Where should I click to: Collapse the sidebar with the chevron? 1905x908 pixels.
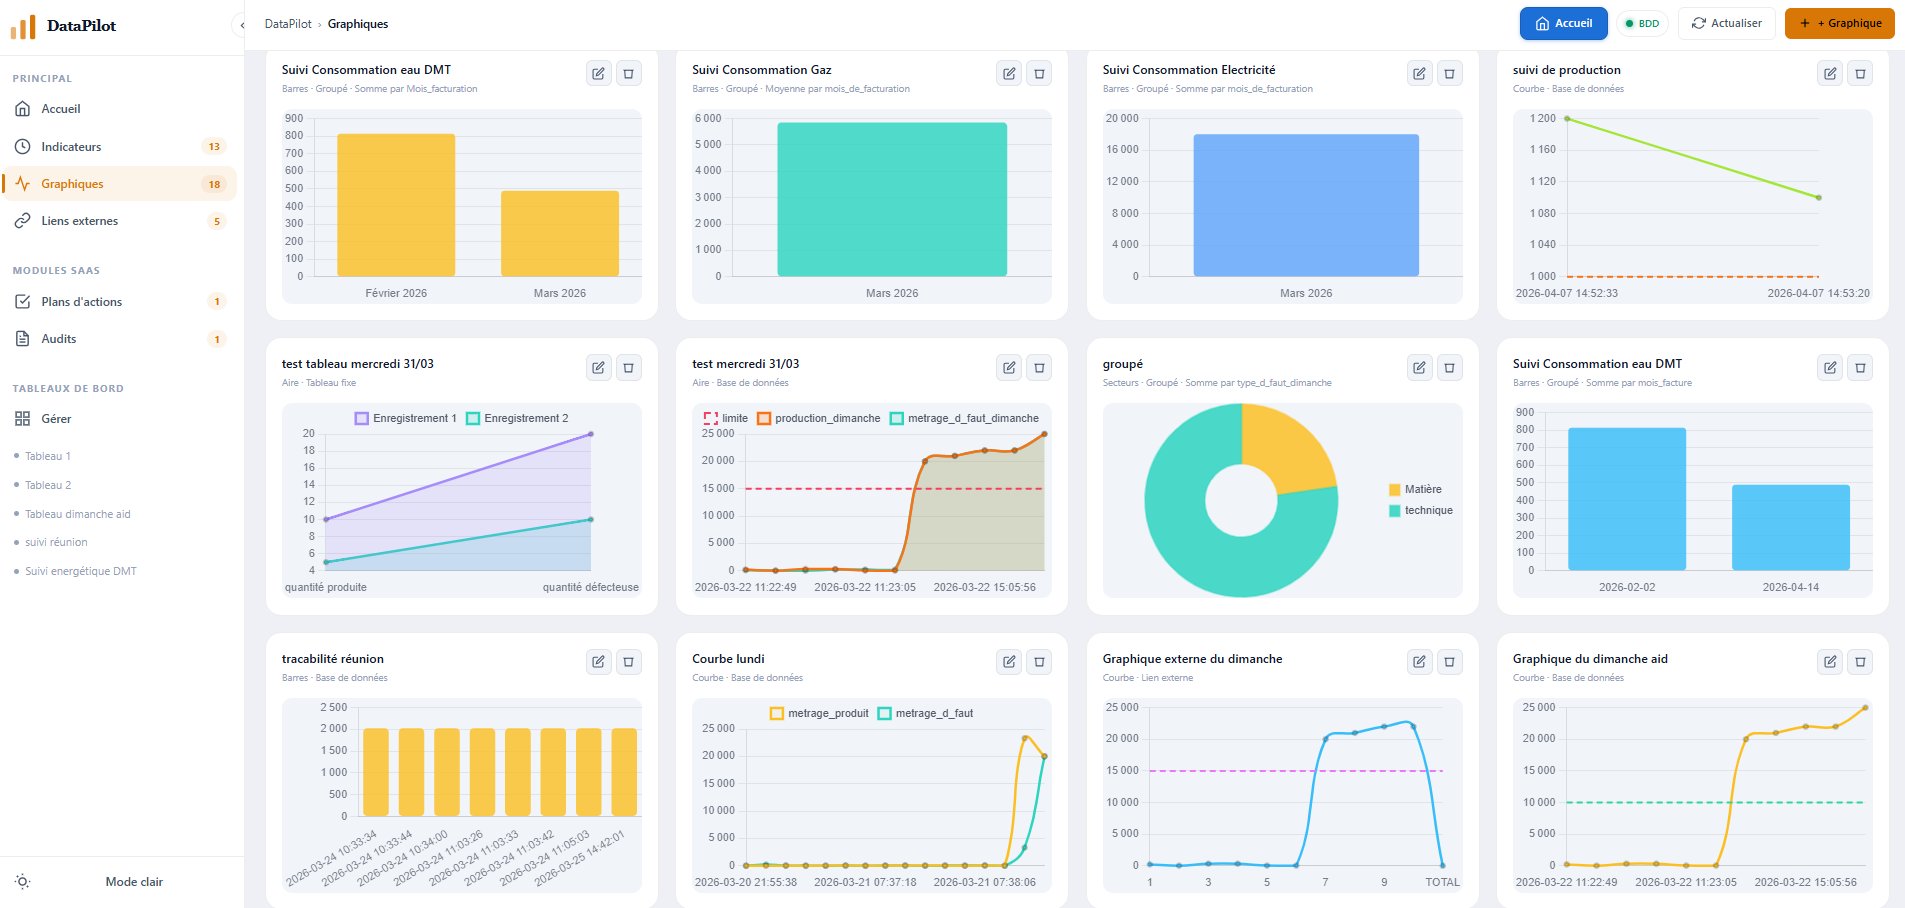coord(241,25)
